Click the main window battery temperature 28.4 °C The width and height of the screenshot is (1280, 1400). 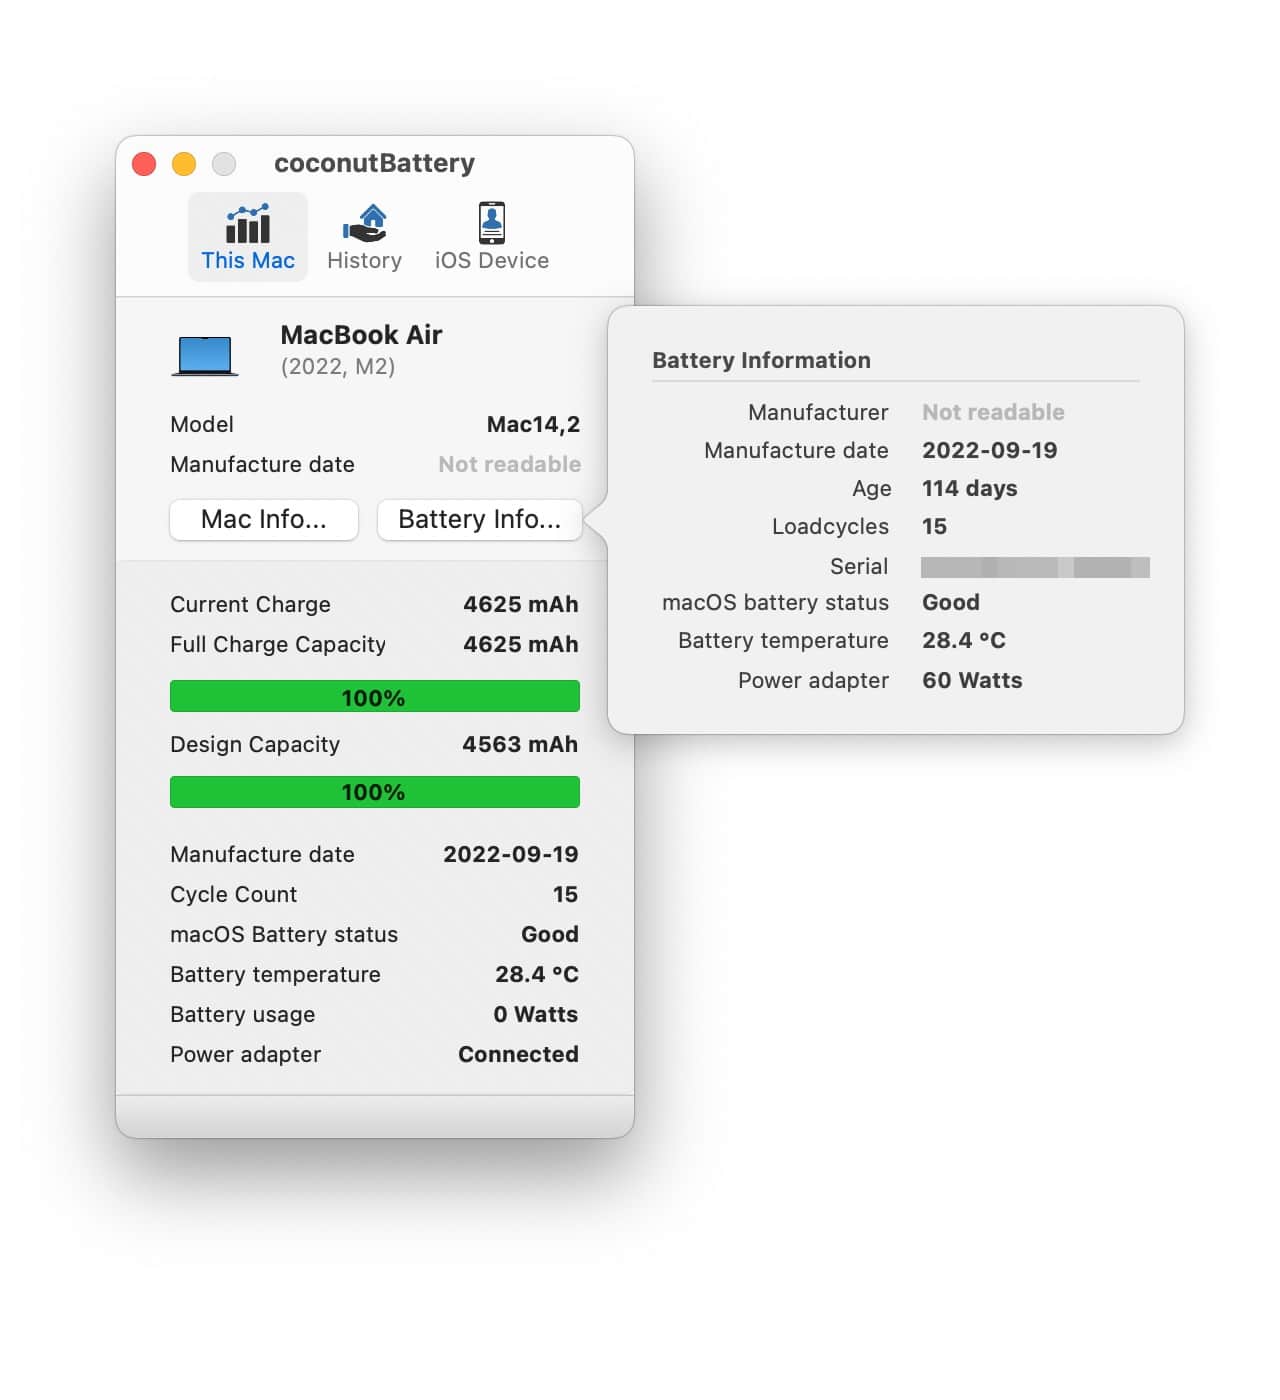[x=537, y=974]
